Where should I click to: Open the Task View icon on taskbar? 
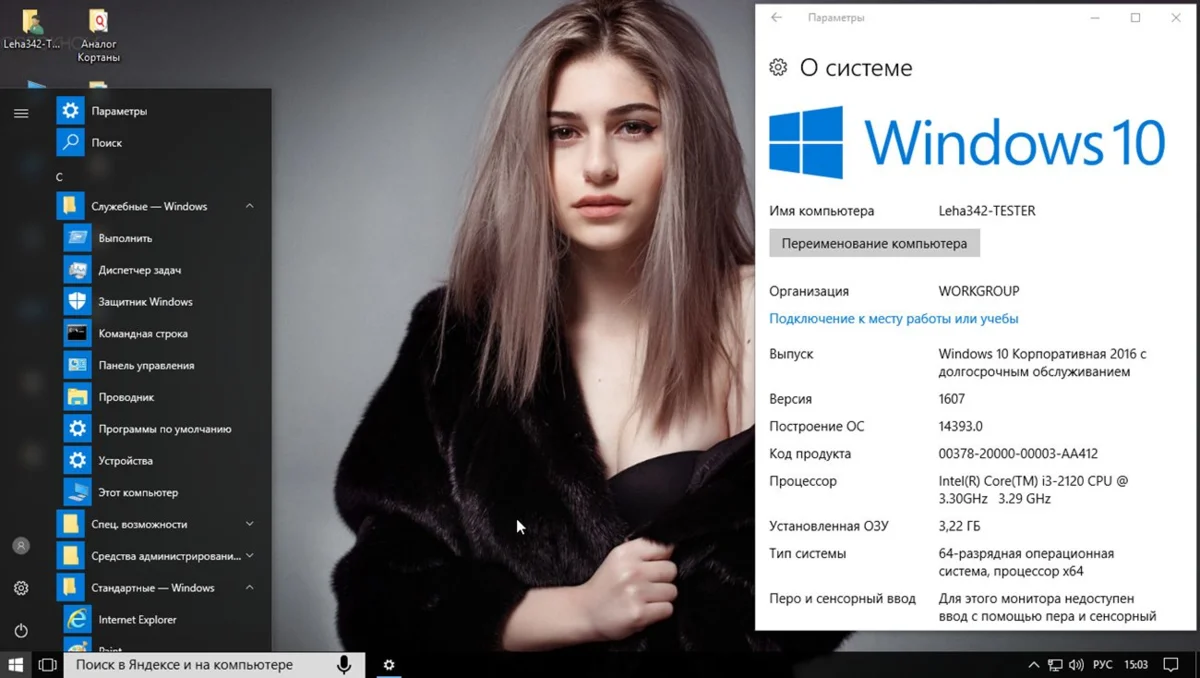click(x=47, y=664)
